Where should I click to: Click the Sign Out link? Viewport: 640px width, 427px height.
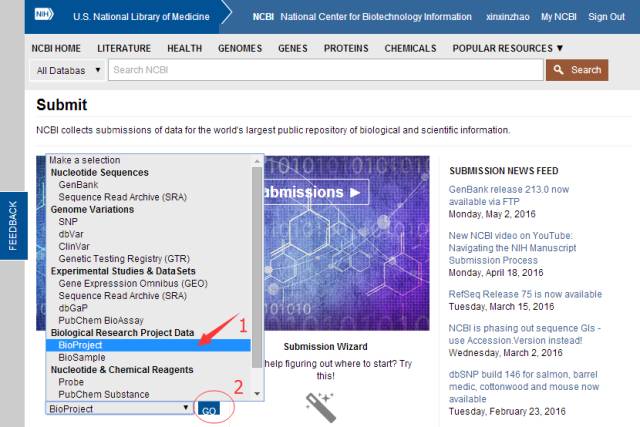[606, 17]
